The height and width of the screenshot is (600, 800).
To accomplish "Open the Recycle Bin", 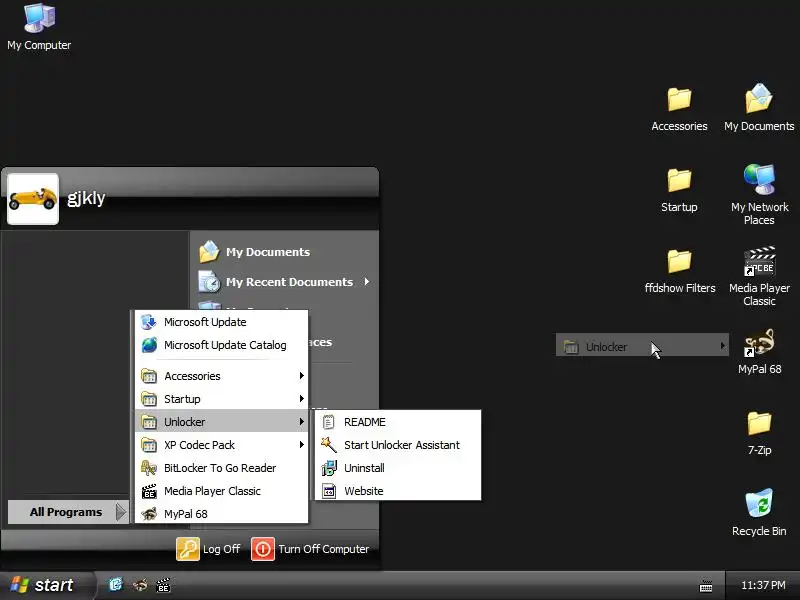I will [x=759, y=513].
